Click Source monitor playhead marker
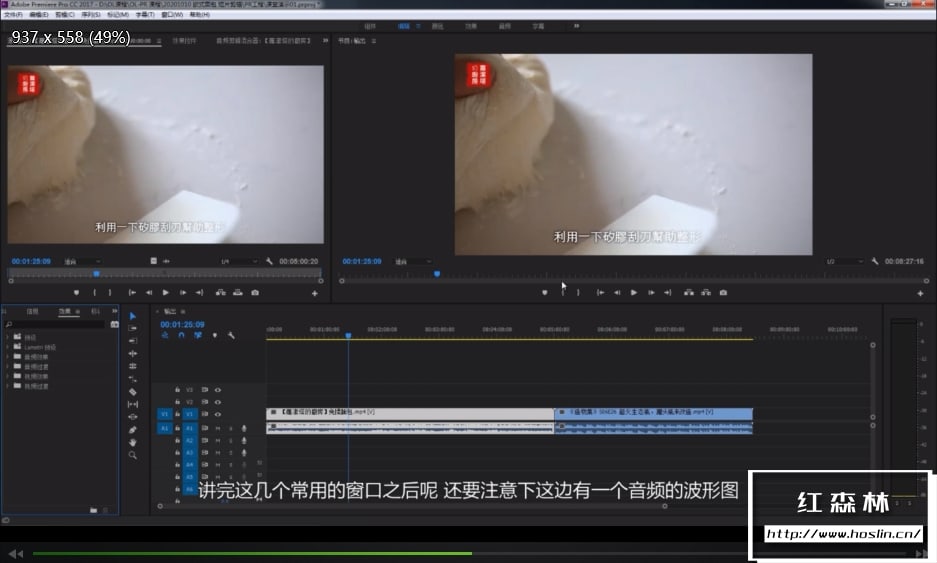This screenshot has width=937, height=563. [96, 274]
